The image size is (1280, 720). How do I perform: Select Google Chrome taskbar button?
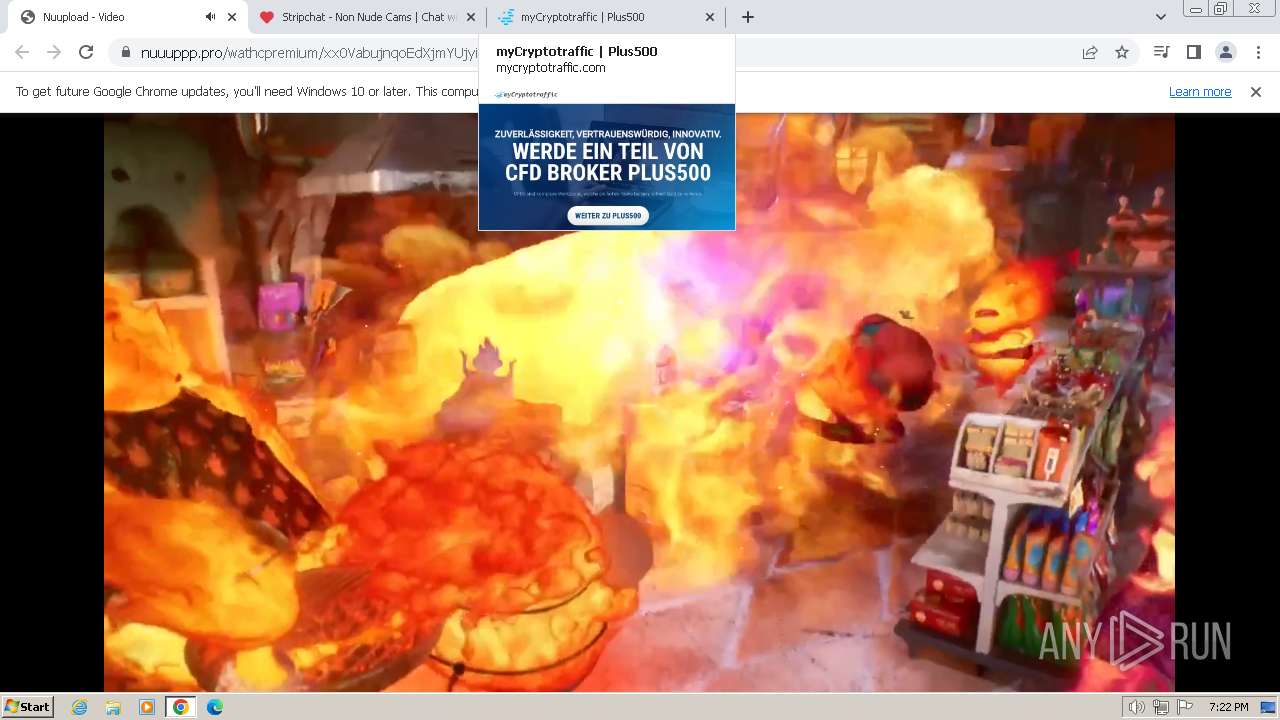[x=180, y=707]
